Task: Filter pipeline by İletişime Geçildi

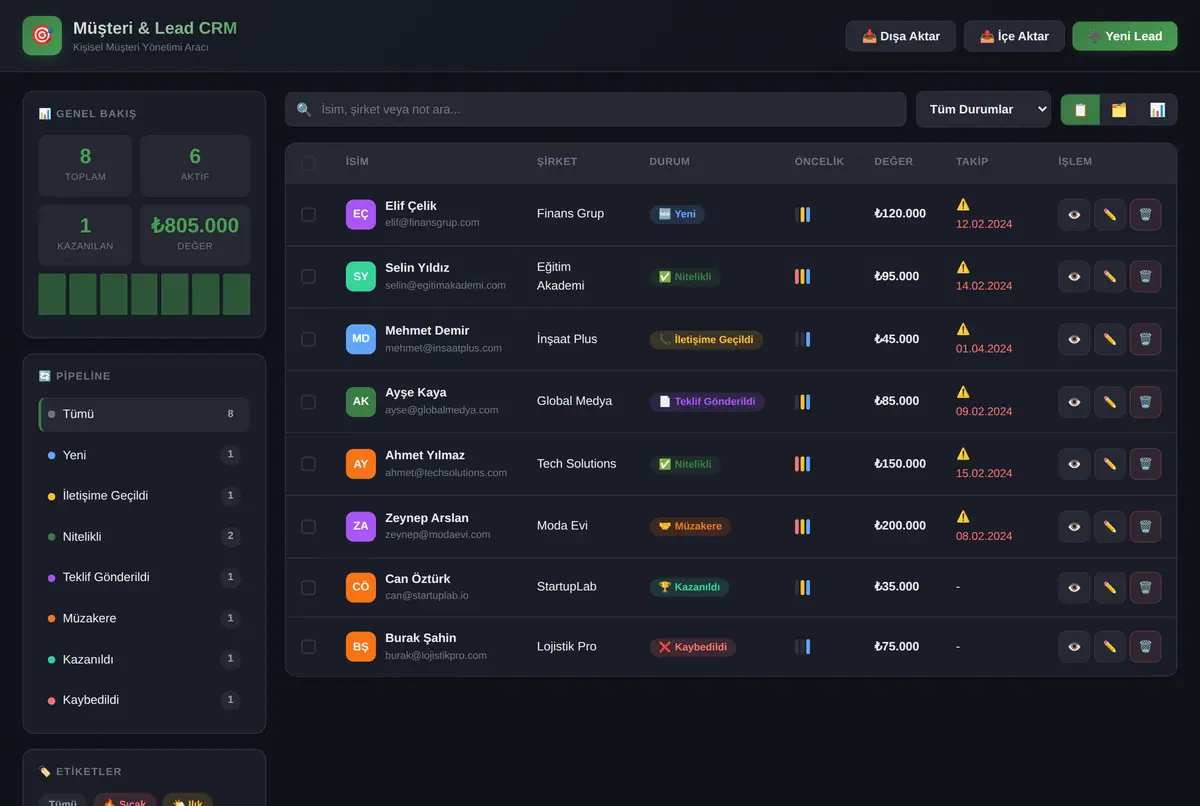Action: pos(144,496)
